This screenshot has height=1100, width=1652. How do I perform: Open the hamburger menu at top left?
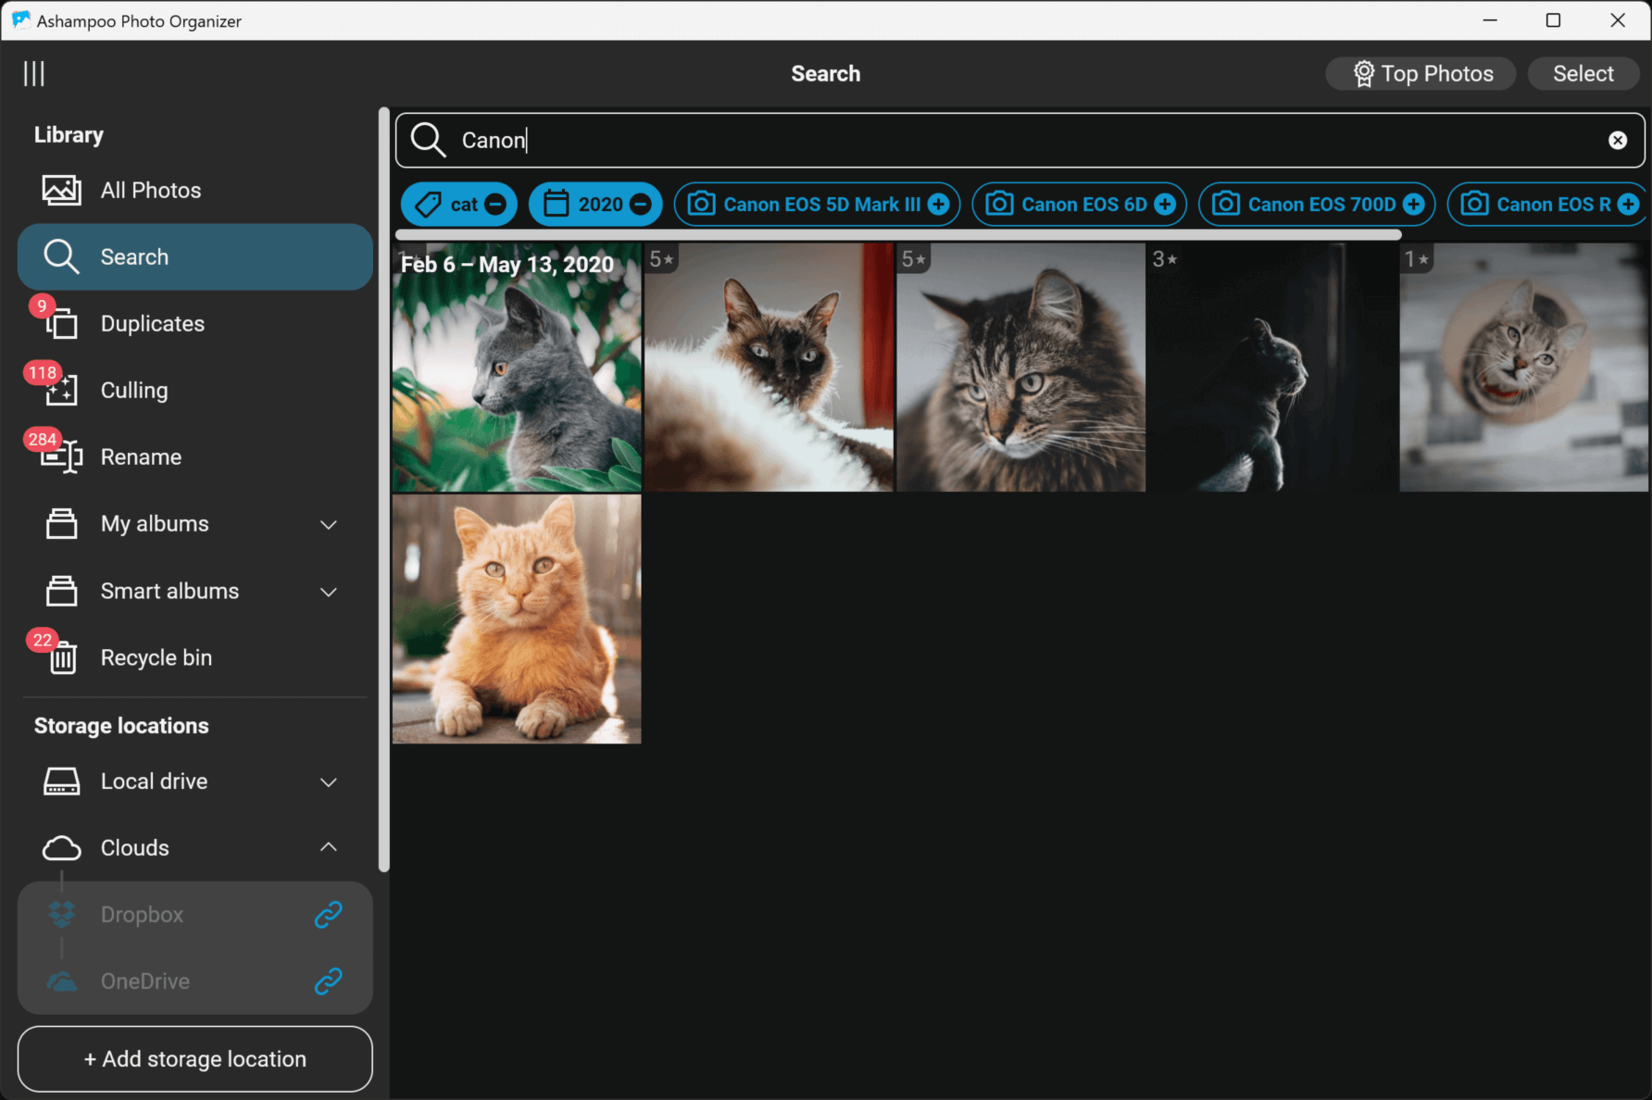coord(34,73)
